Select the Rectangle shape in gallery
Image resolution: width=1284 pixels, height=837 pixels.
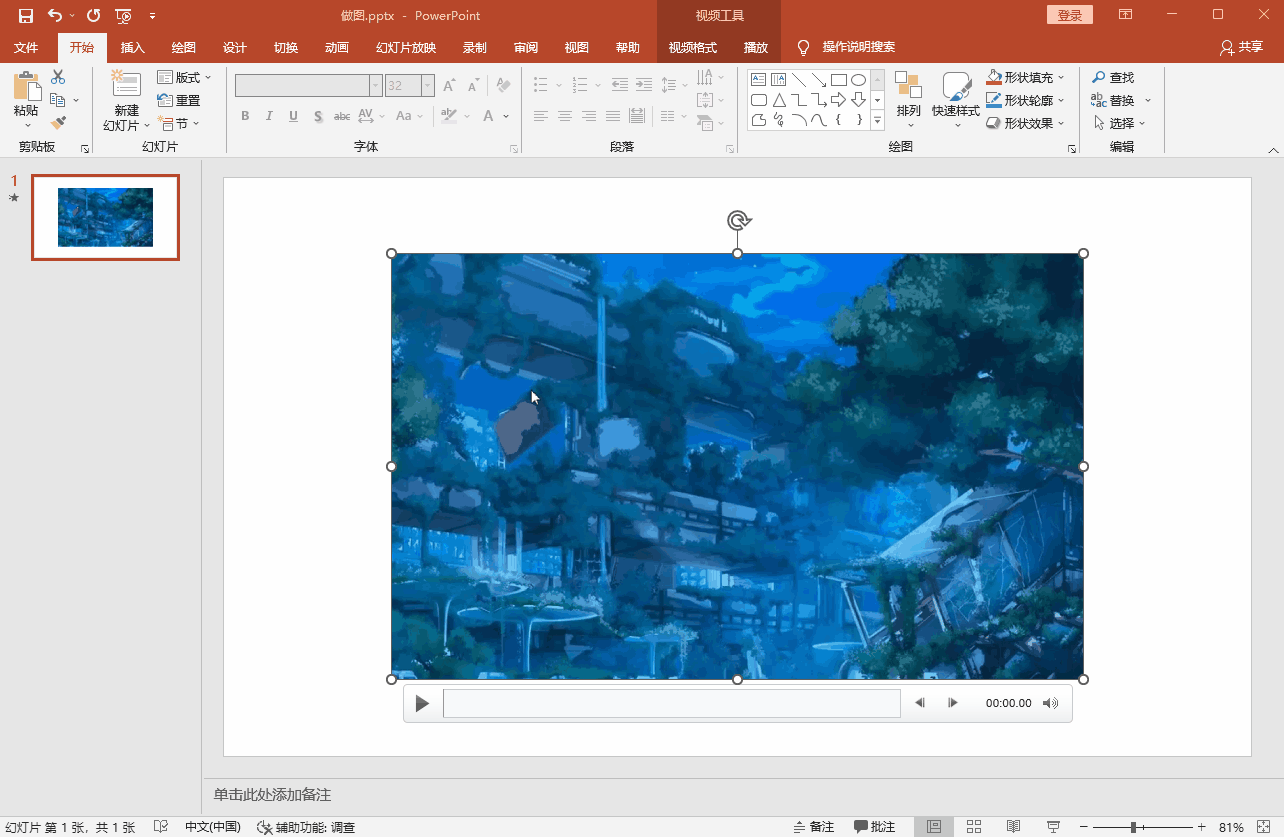838,80
